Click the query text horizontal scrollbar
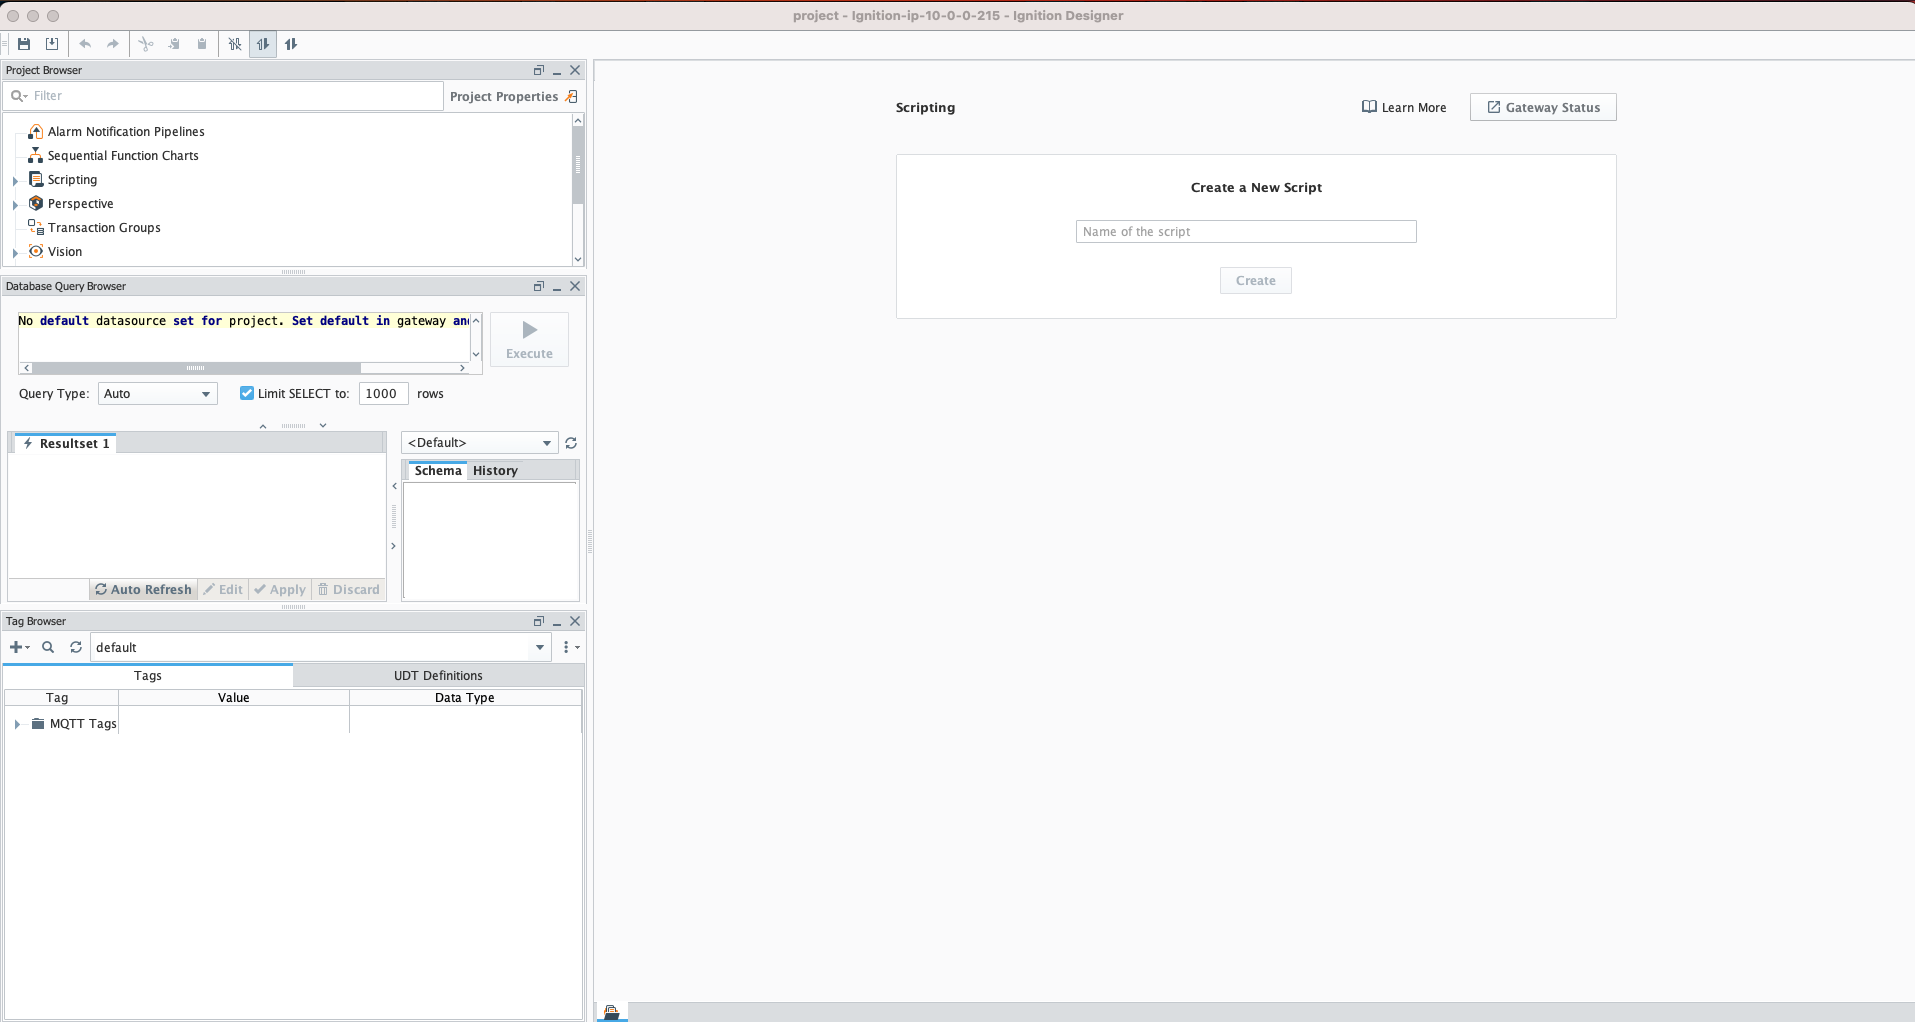Image resolution: width=1915 pixels, height=1022 pixels. point(195,368)
